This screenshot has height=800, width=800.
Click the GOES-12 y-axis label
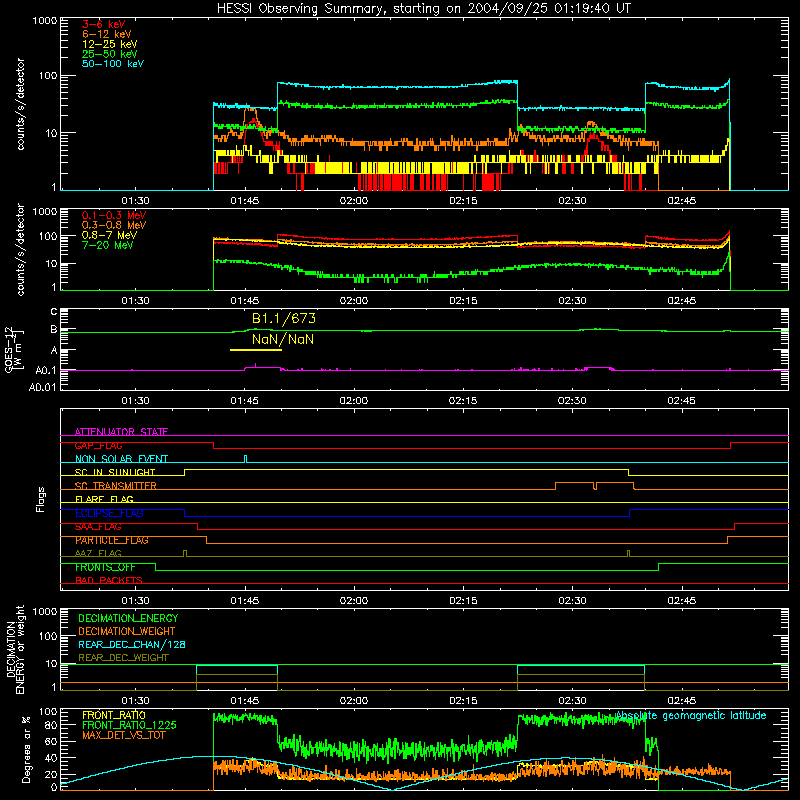point(13,349)
